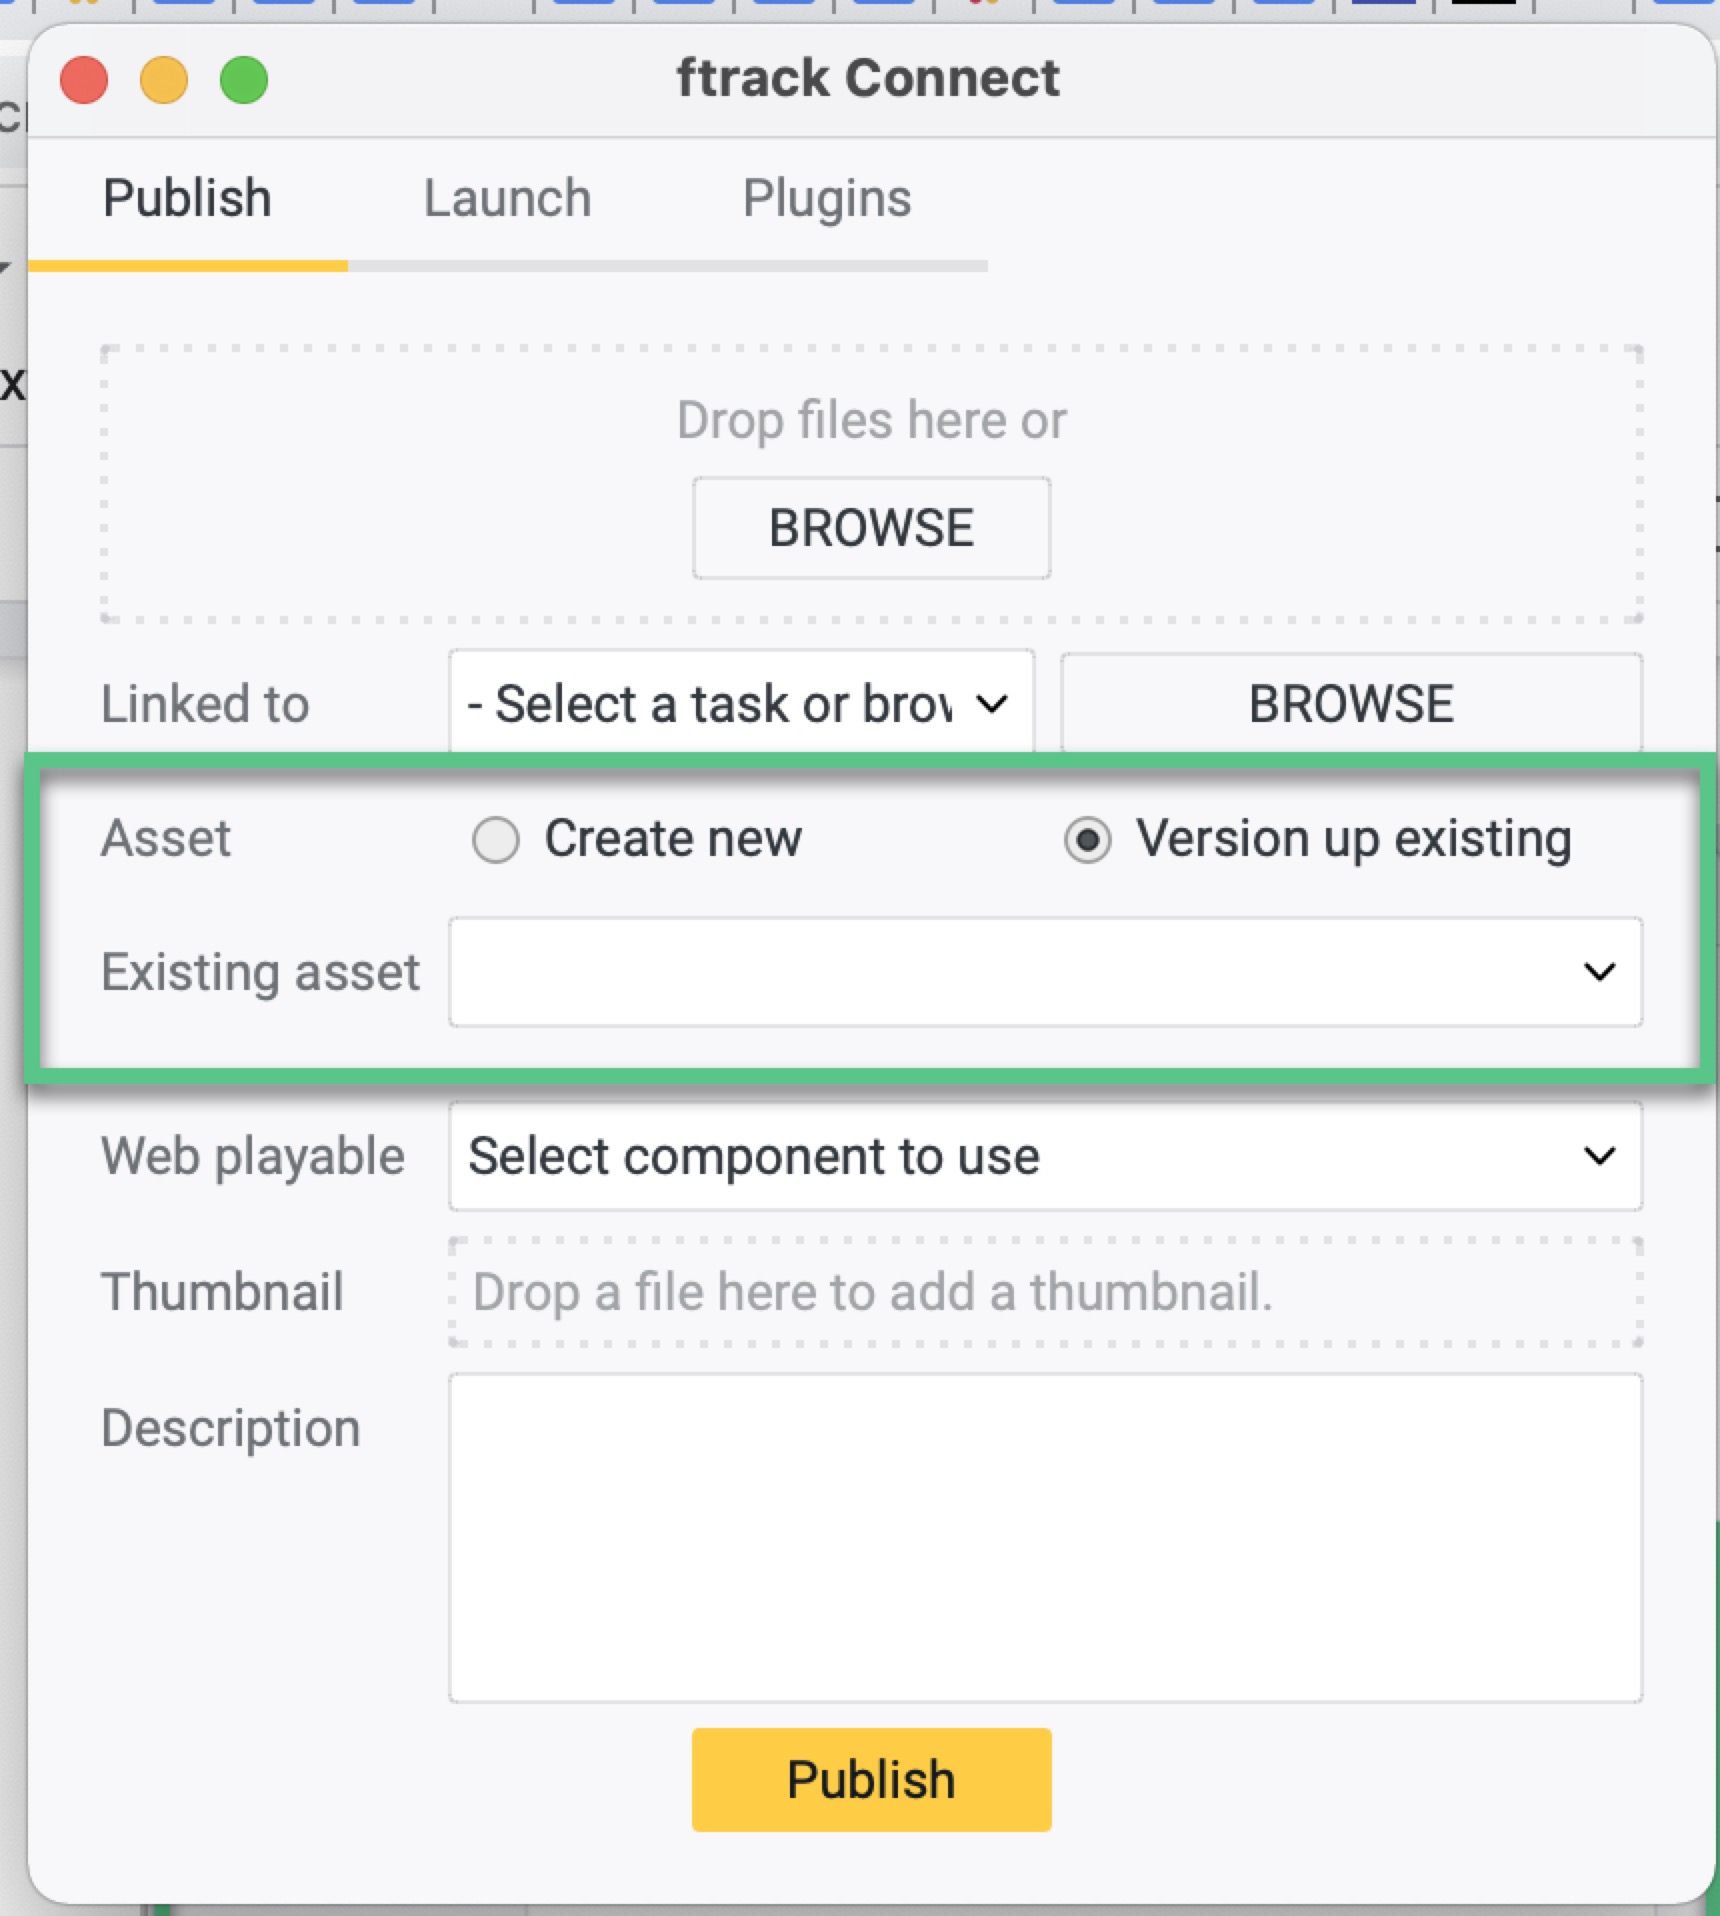The height and width of the screenshot is (1916, 1720).
Task: Click the green maximize traffic light
Action: (x=243, y=78)
